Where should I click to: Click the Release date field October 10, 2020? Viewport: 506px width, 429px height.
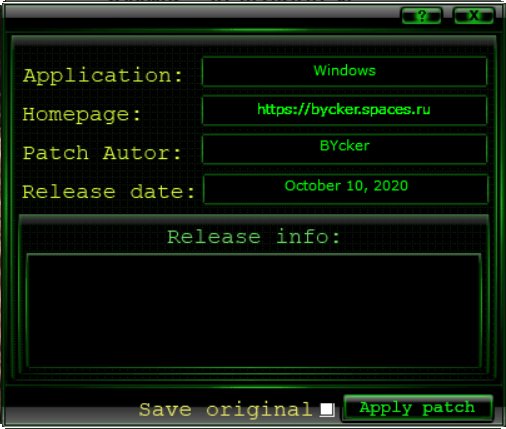345,189
